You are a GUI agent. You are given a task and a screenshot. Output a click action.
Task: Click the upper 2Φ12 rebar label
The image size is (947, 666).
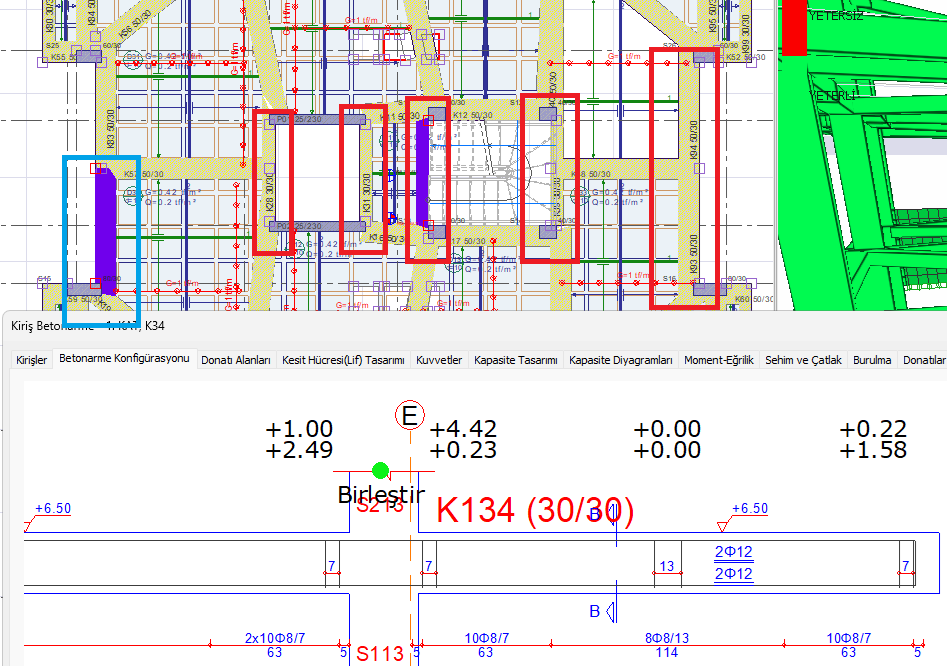733,552
